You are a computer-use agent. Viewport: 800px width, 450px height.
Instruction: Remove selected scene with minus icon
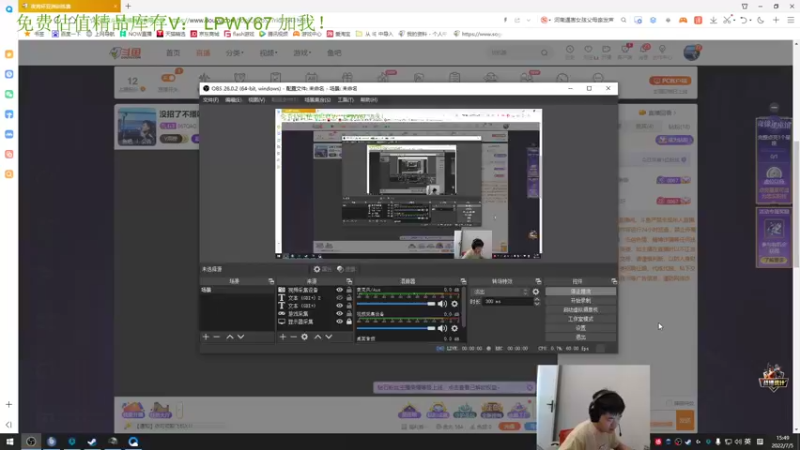217,337
